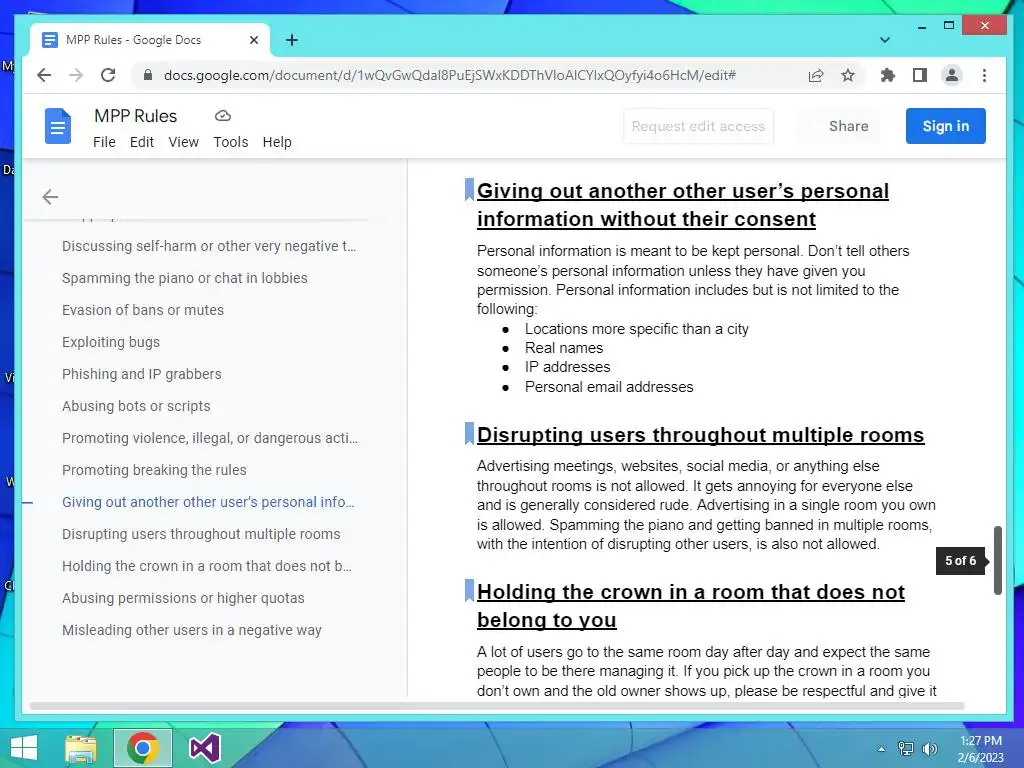Toggle the Chrome side panel icon
Viewport: 1024px width, 768px height.
pos(920,75)
